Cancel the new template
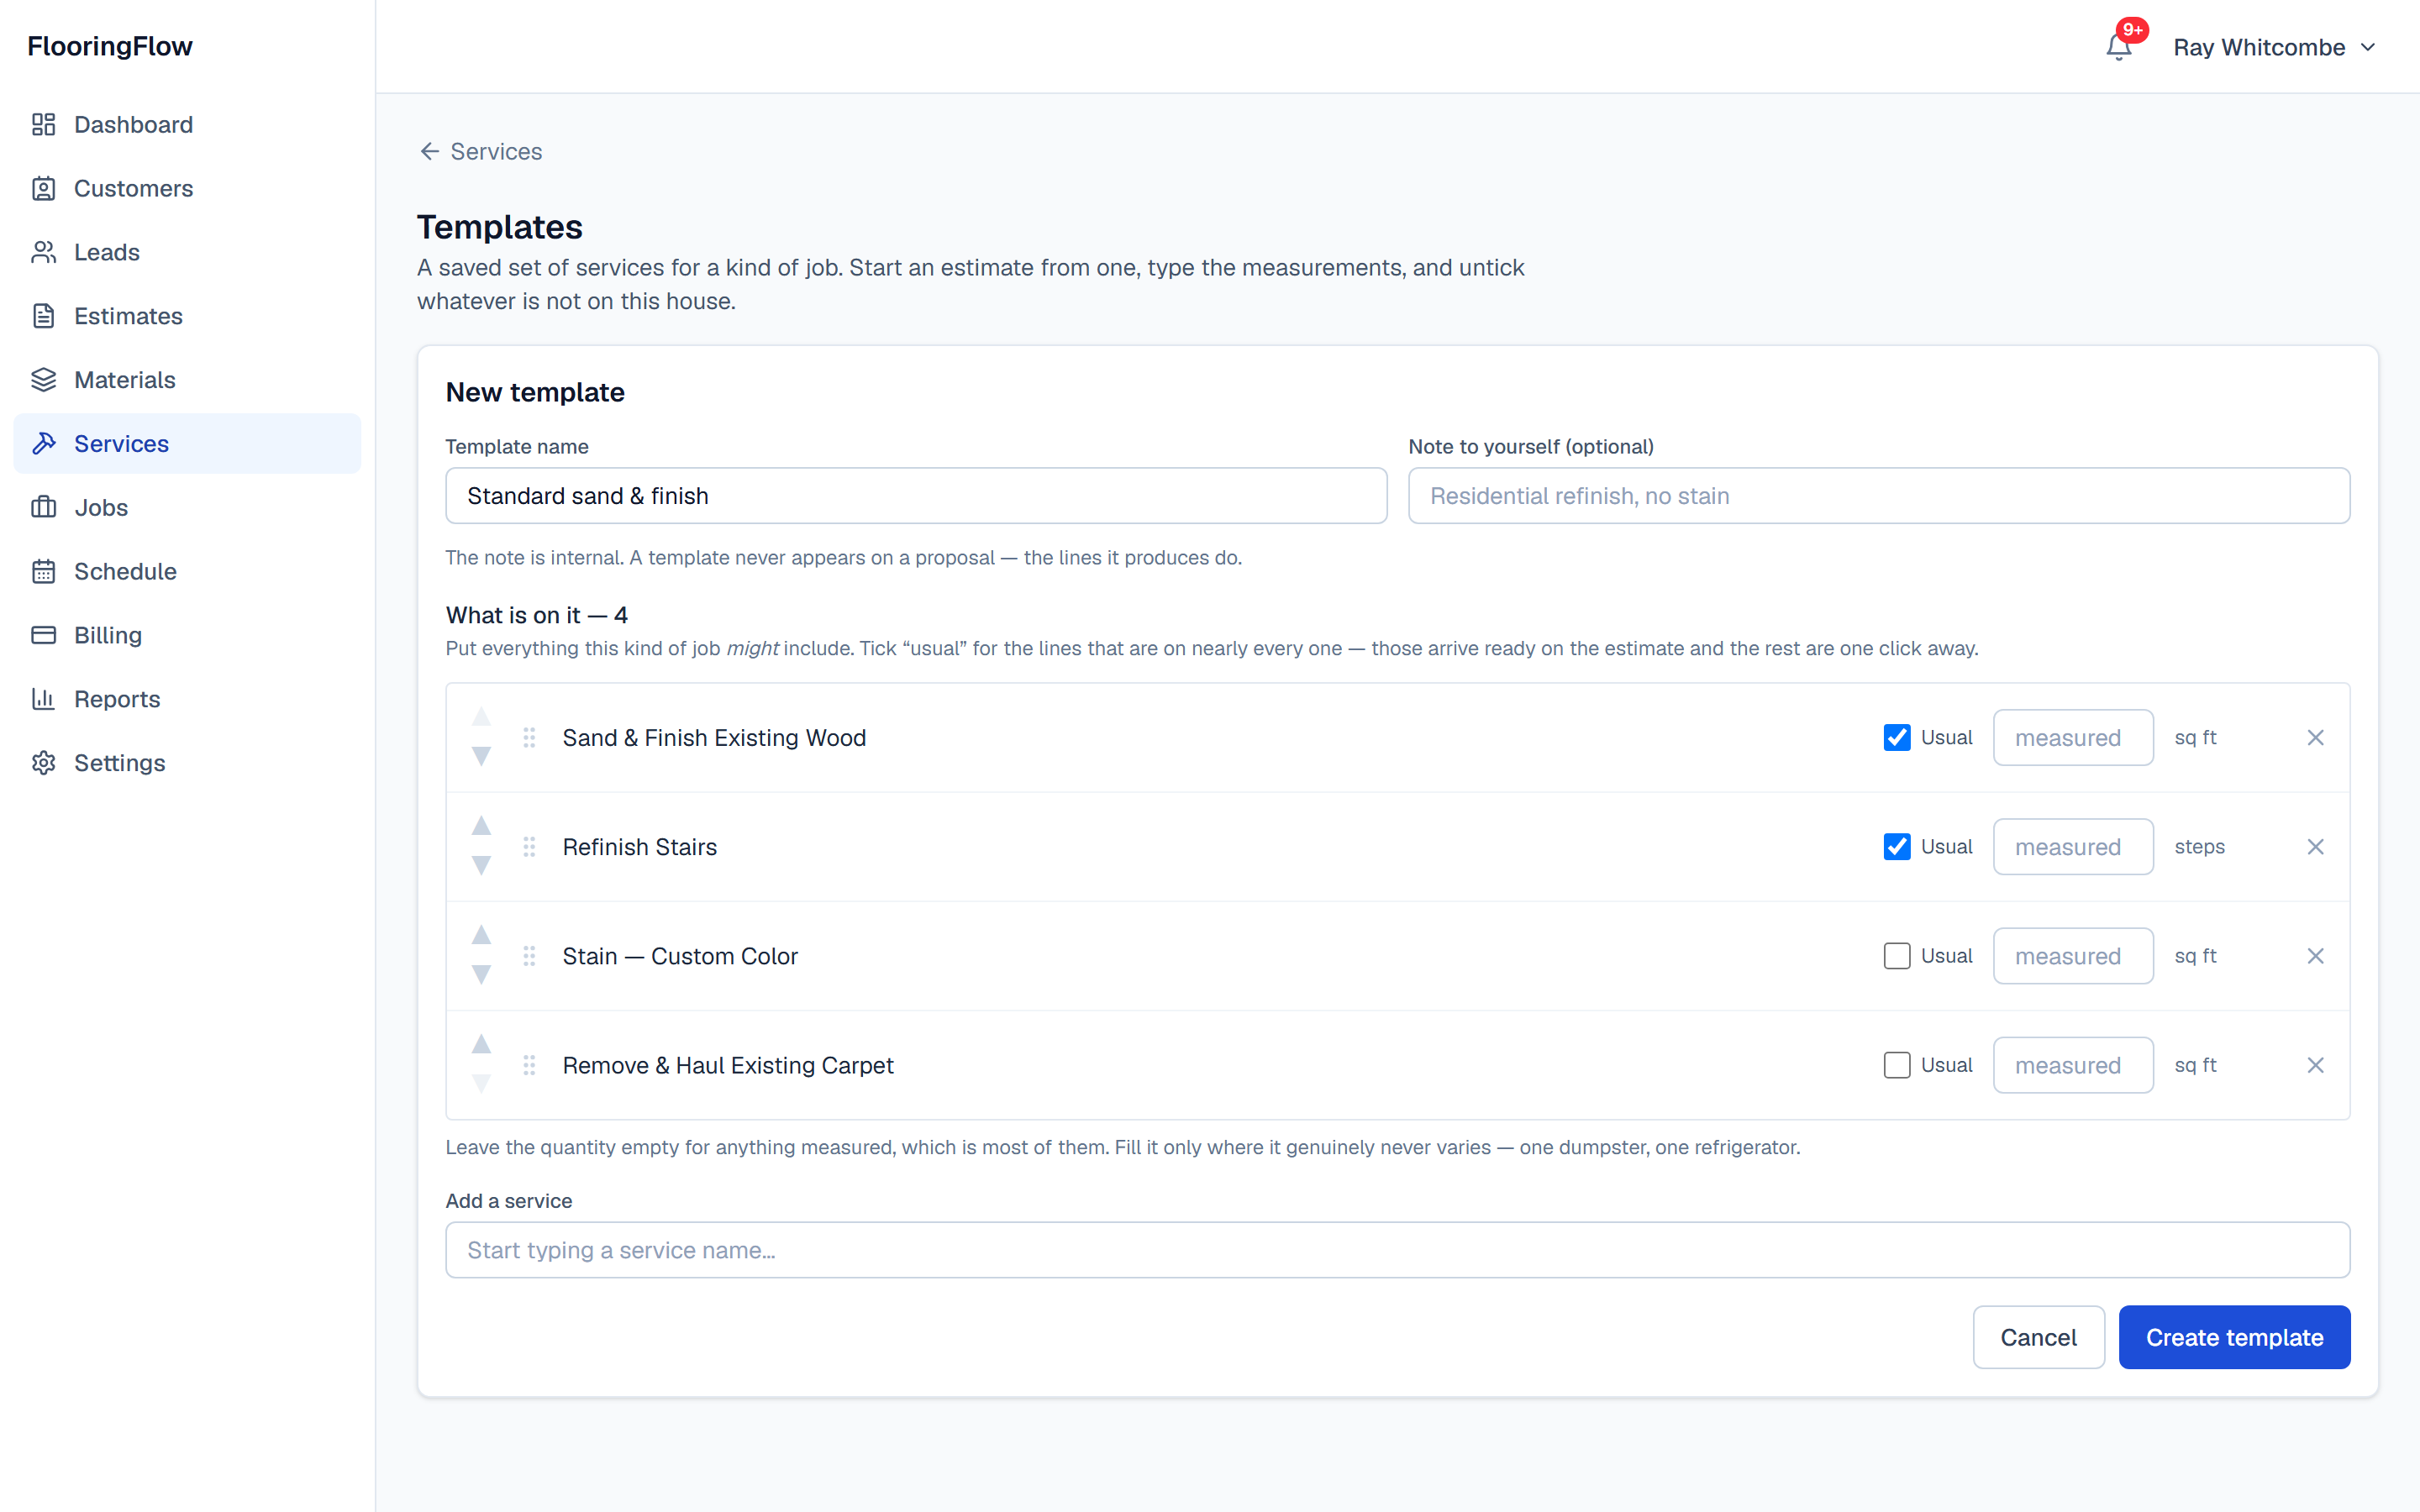 click(x=2038, y=1337)
